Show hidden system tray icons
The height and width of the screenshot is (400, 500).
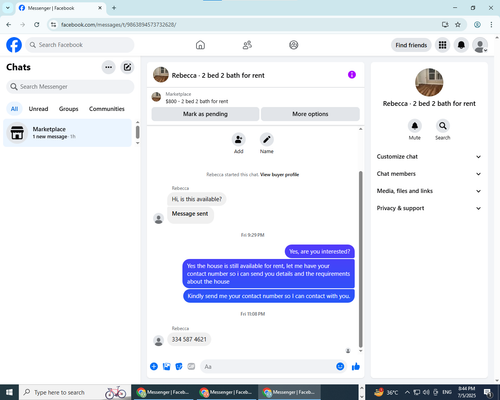pyautogui.click(x=407, y=392)
